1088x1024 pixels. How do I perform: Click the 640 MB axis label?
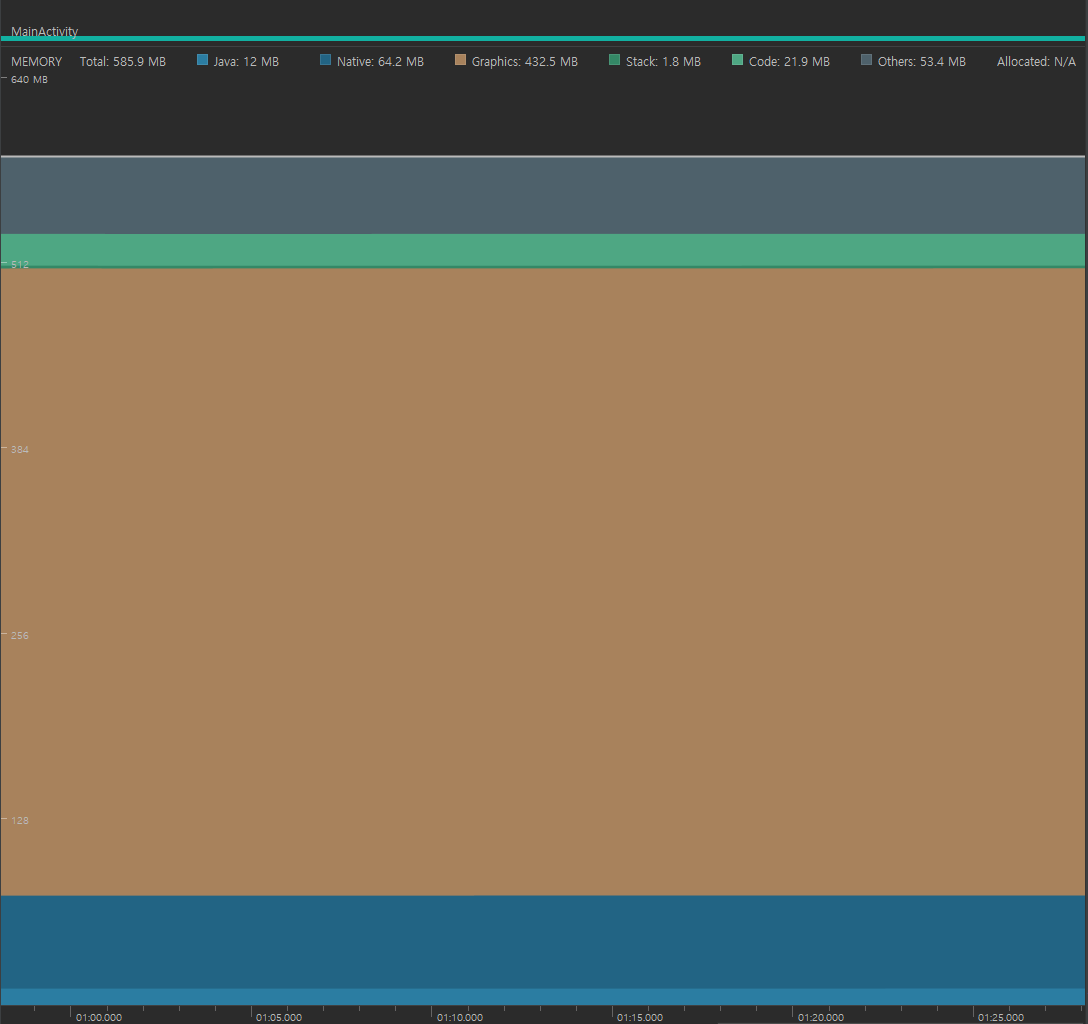29,80
